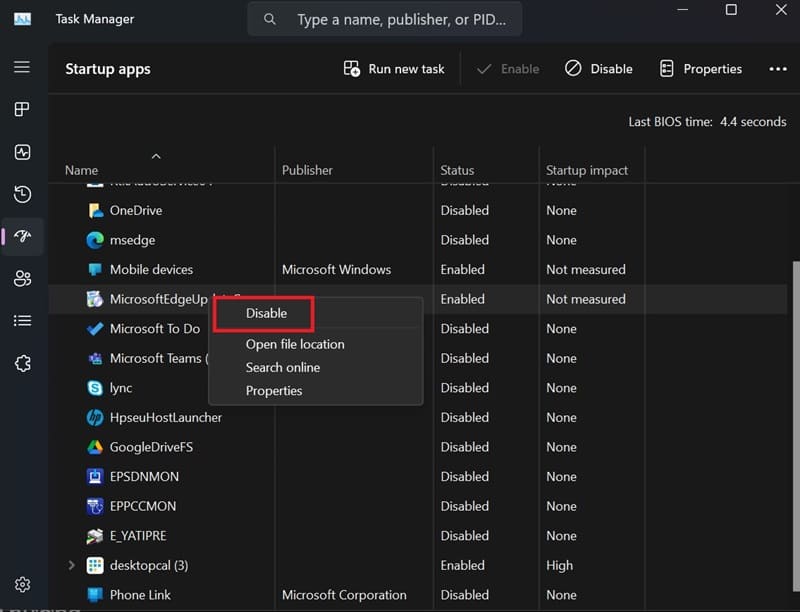Click Startup apps page heading
This screenshot has height=612, width=800.
coord(108,69)
